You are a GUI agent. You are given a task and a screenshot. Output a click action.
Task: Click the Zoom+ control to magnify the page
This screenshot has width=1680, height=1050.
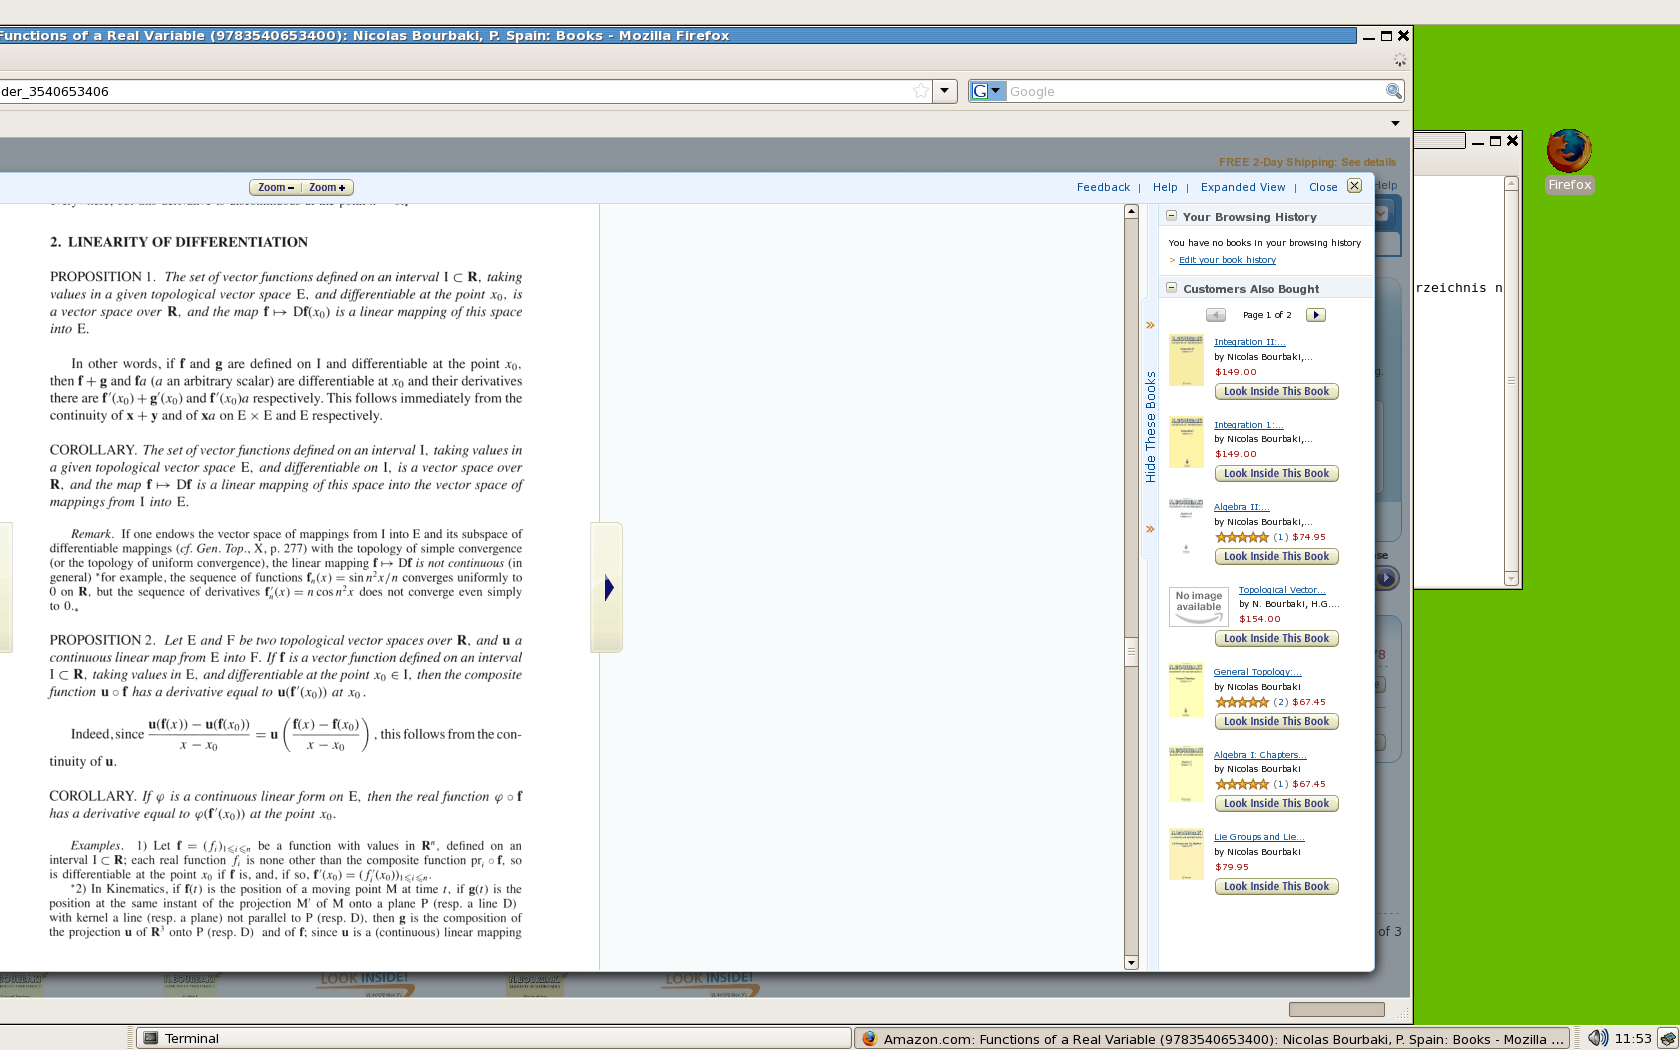pyautogui.click(x=328, y=187)
